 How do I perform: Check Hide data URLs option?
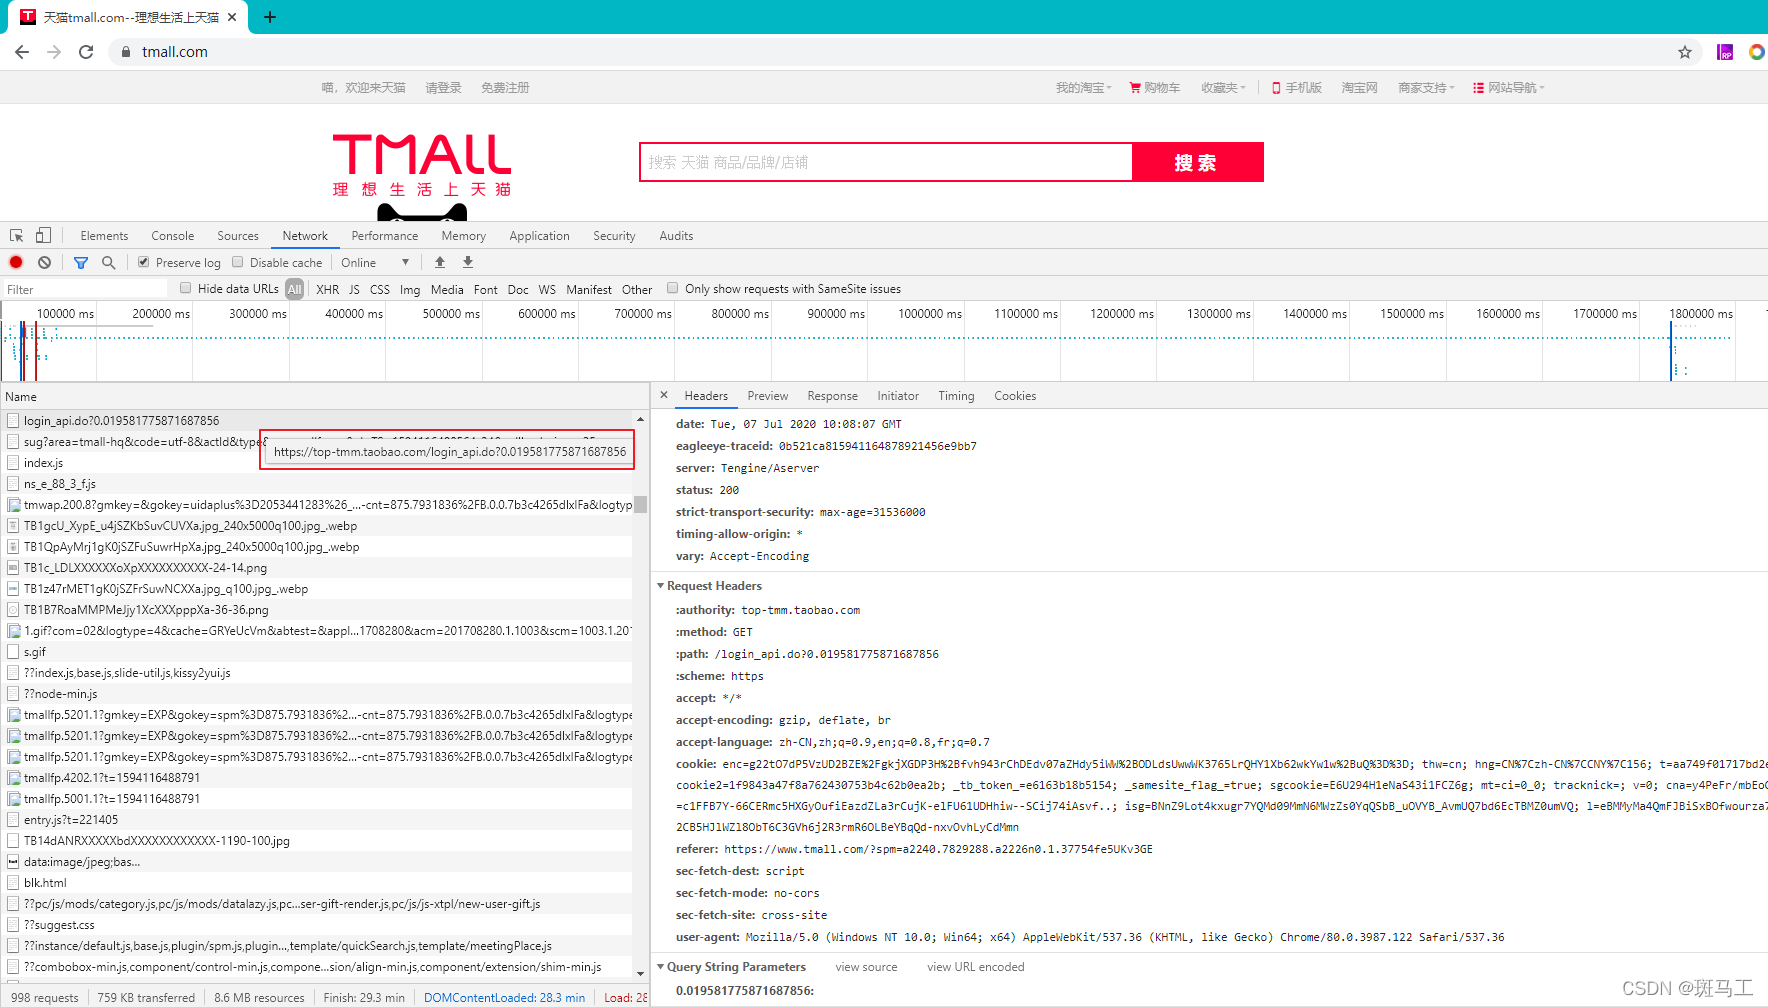(x=185, y=288)
